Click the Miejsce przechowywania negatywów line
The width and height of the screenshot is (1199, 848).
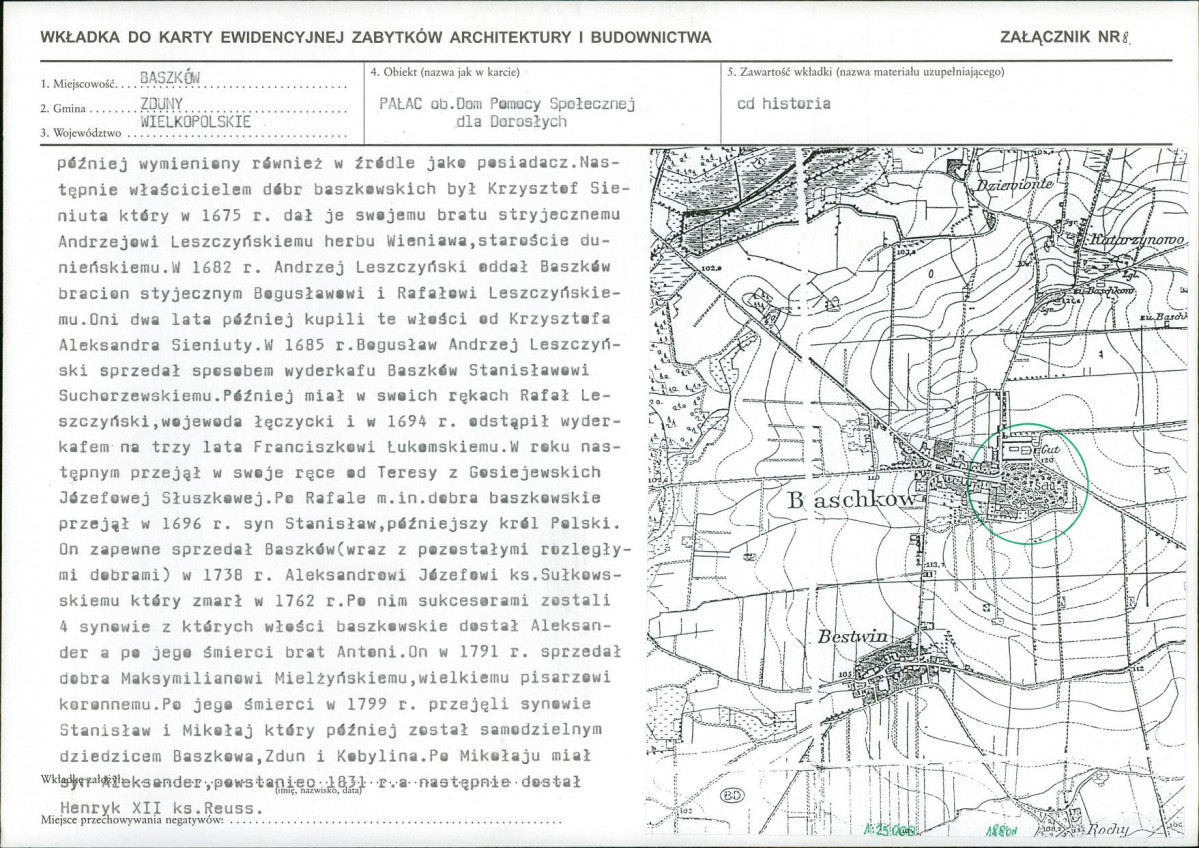(301, 820)
